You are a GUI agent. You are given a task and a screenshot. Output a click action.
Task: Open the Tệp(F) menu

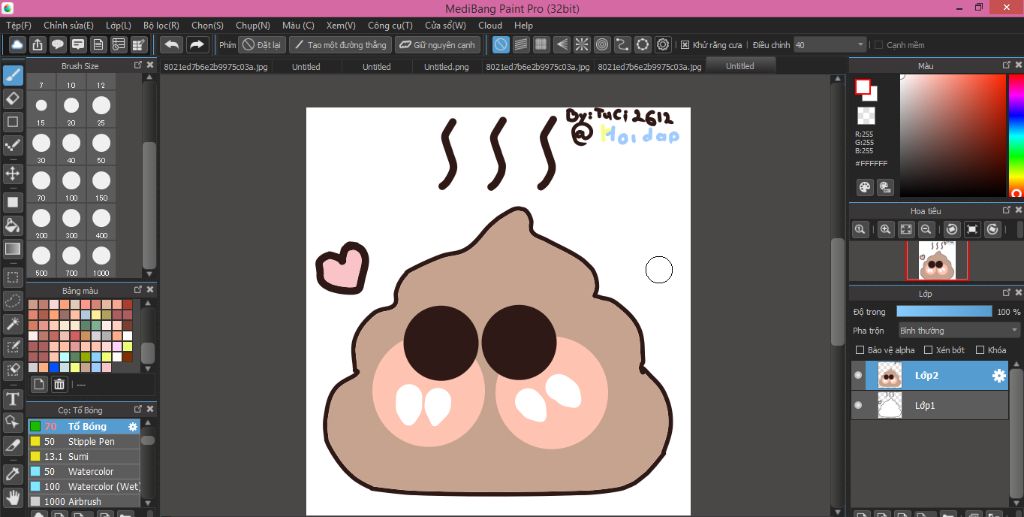pos(19,25)
